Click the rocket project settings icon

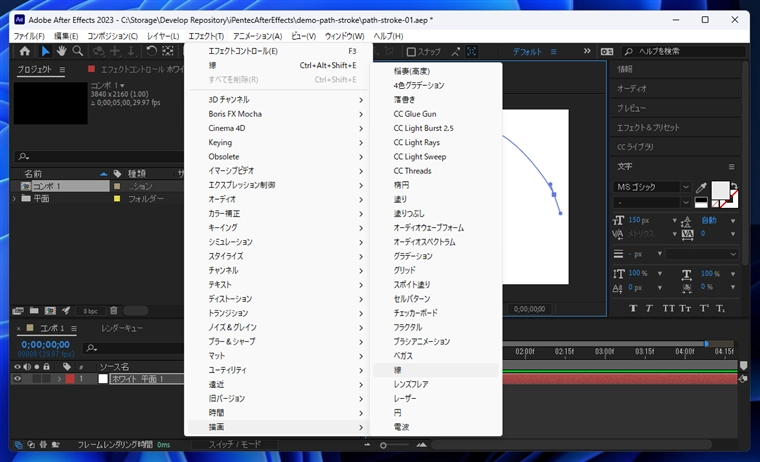66,311
